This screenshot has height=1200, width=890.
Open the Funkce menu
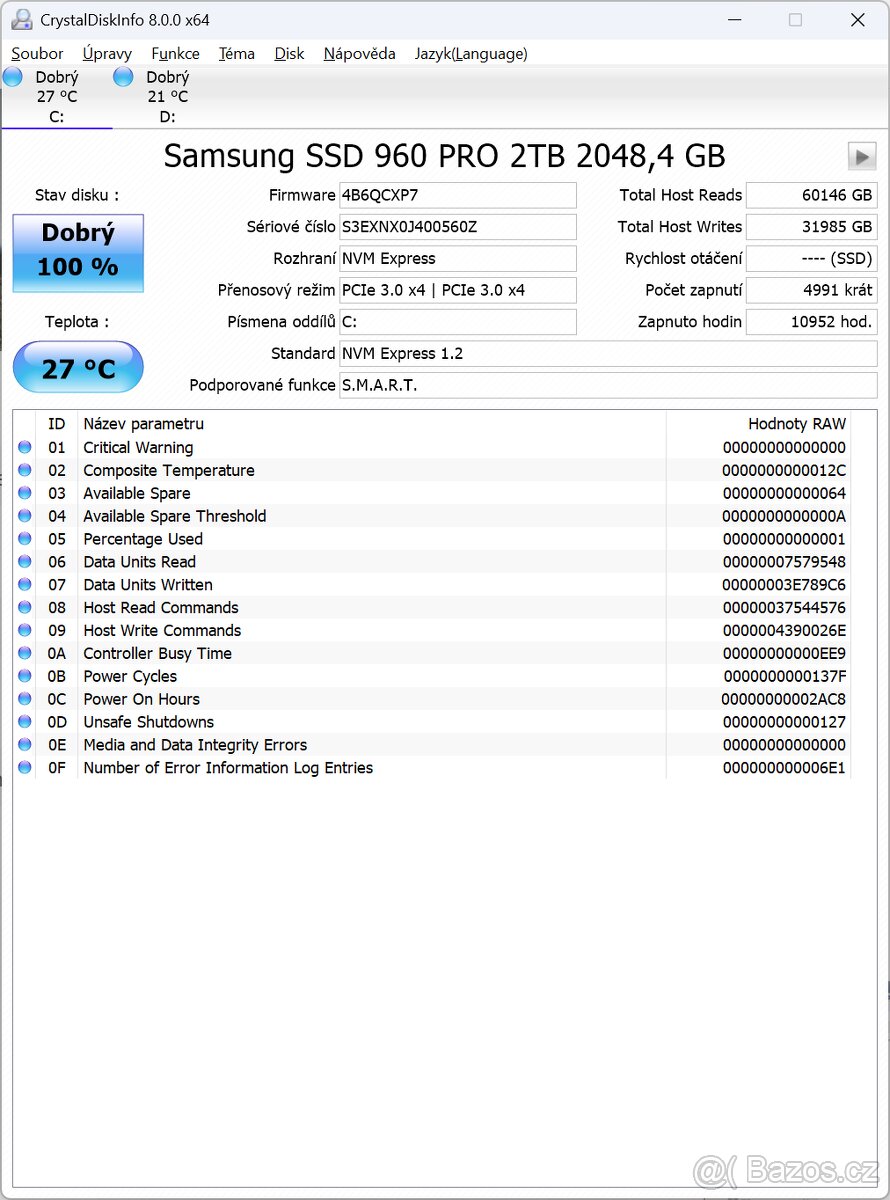click(175, 54)
